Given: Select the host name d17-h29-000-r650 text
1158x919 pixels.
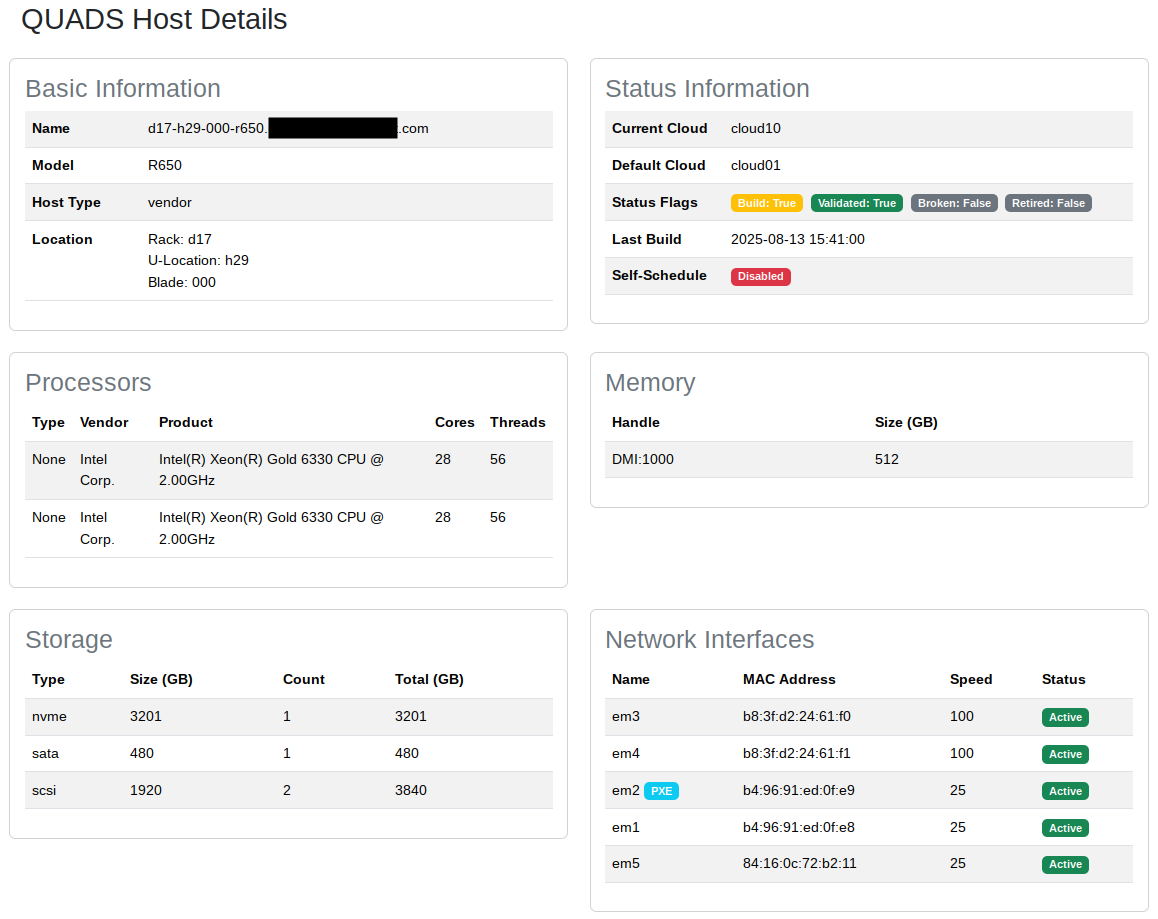Looking at the screenshot, I should coord(207,129).
